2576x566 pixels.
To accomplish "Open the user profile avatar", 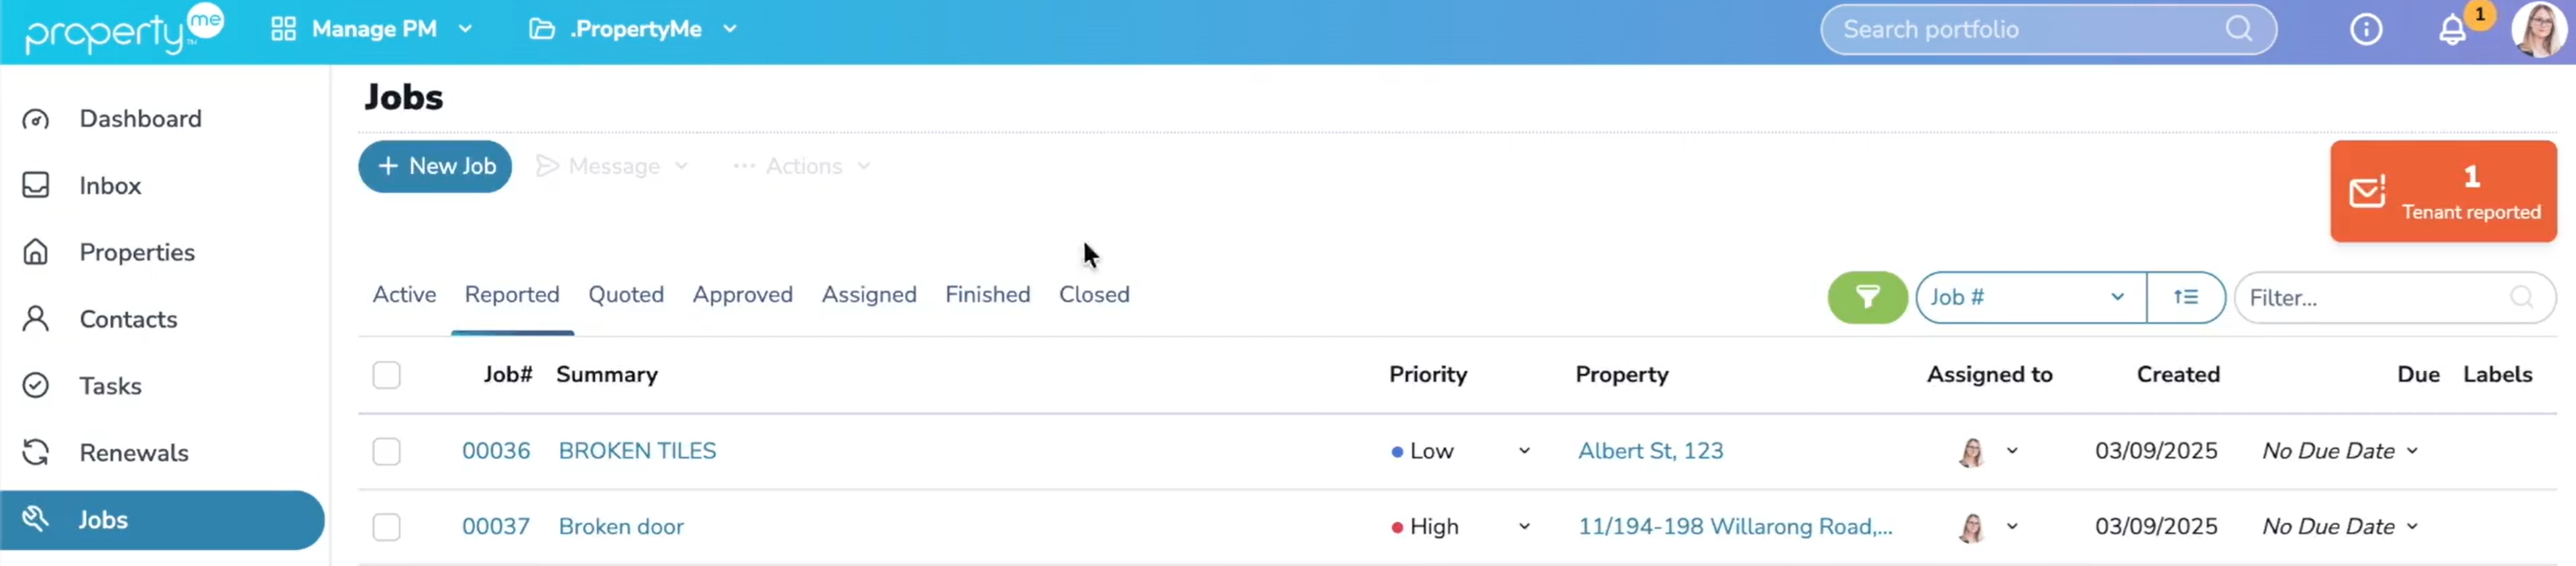I will (x=2537, y=30).
